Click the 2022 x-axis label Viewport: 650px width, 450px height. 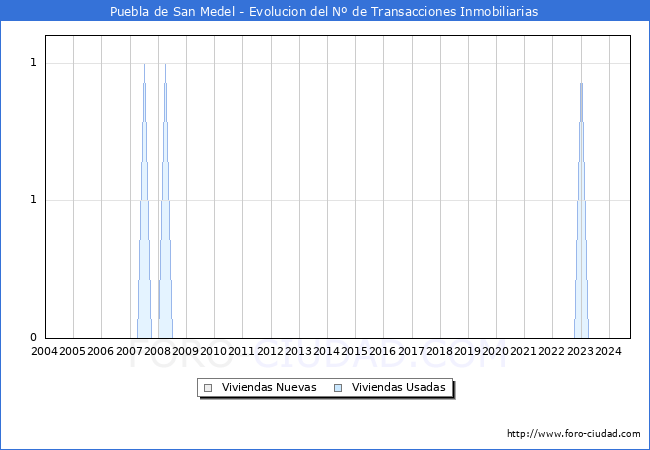552,351
